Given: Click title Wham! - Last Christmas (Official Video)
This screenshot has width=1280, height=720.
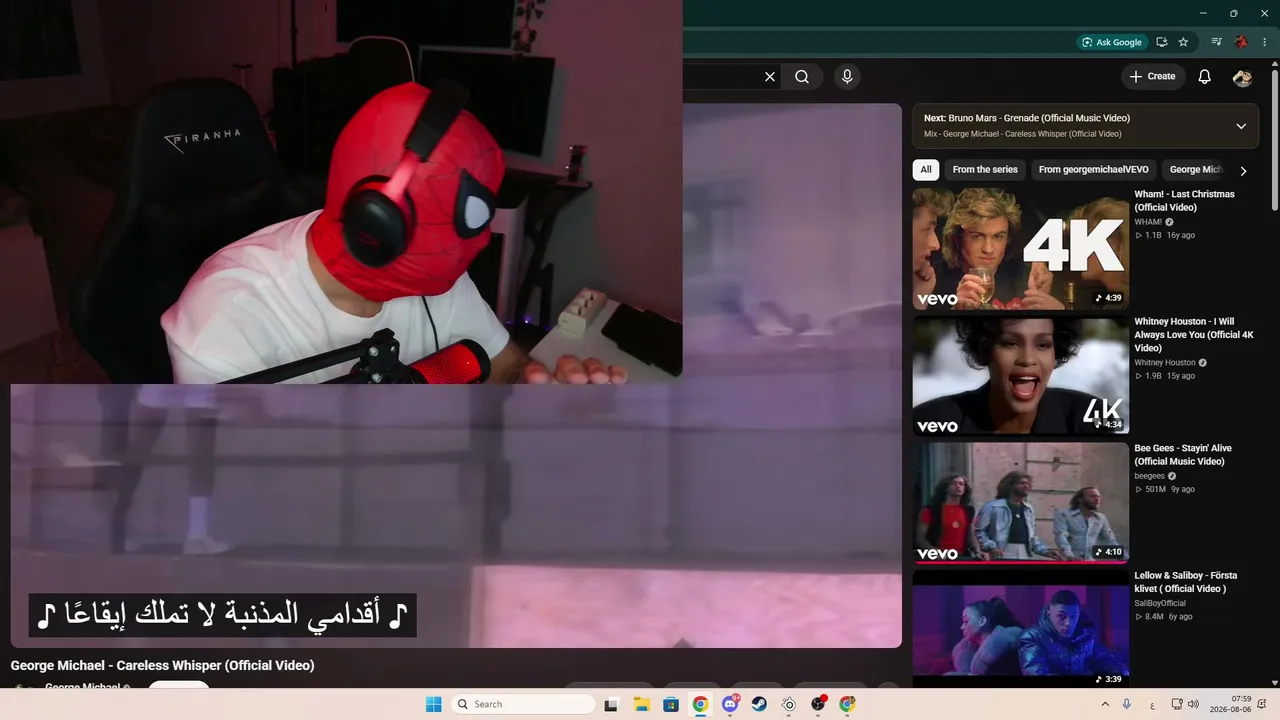Looking at the screenshot, I should click(1184, 201).
